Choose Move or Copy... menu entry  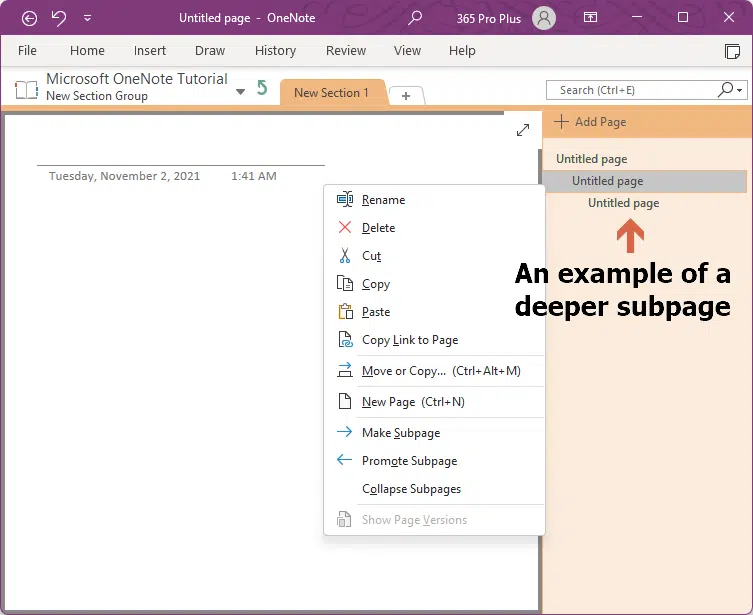[434, 371]
